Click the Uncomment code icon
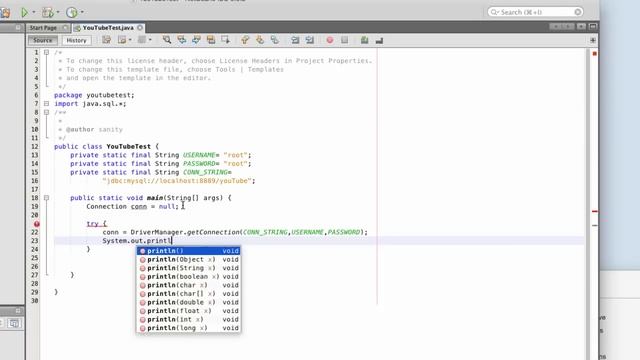The height and width of the screenshot is (360, 640). (x=379, y=40)
